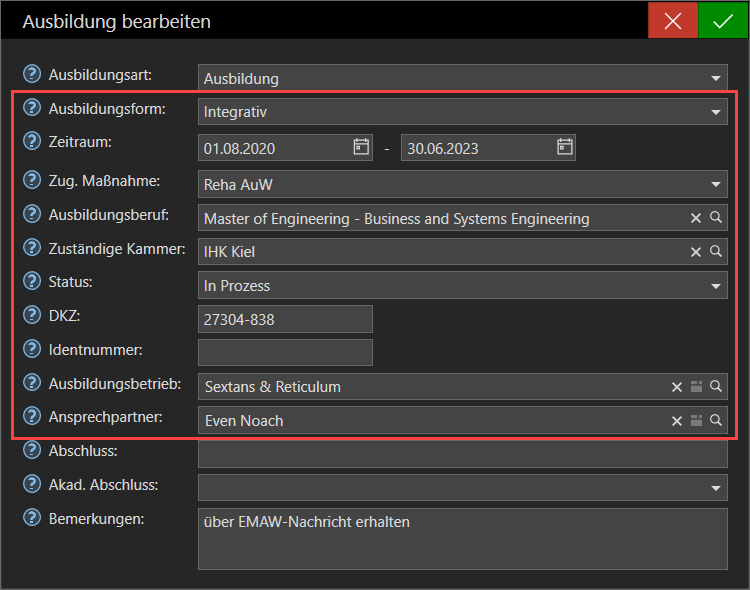Clear the Ausbildungsberuf field
Viewport: 750px width, 590px height.
click(x=696, y=218)
